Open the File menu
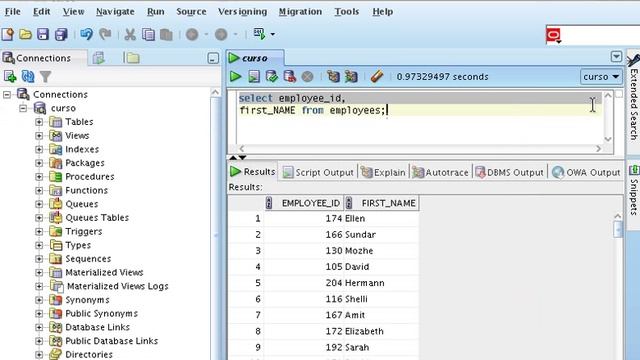This screenshot has width=640, height=360. coord(12,11)
